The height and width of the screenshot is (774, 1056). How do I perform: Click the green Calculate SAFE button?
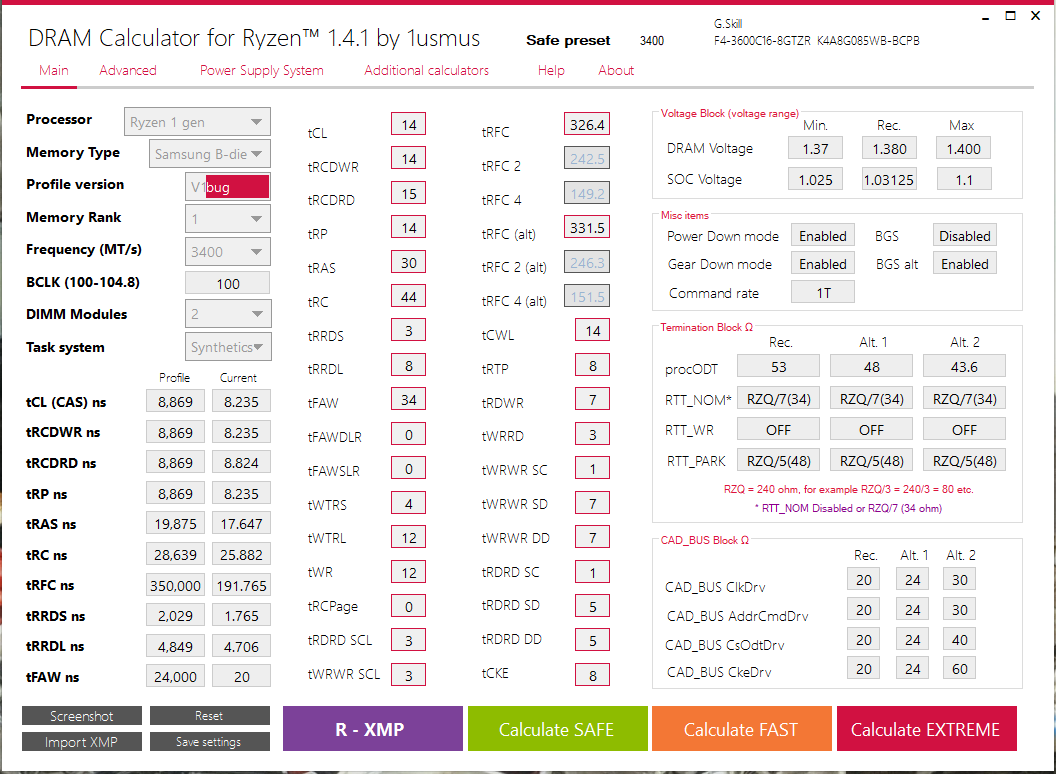(557, 729)
